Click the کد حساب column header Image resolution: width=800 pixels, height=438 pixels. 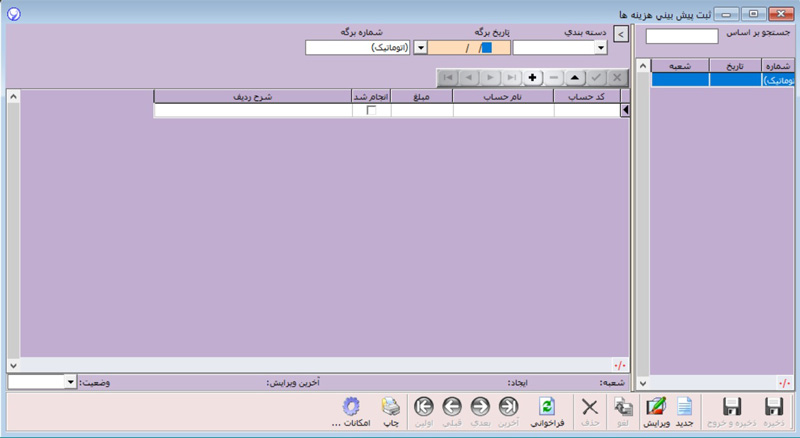coord(587,96)
